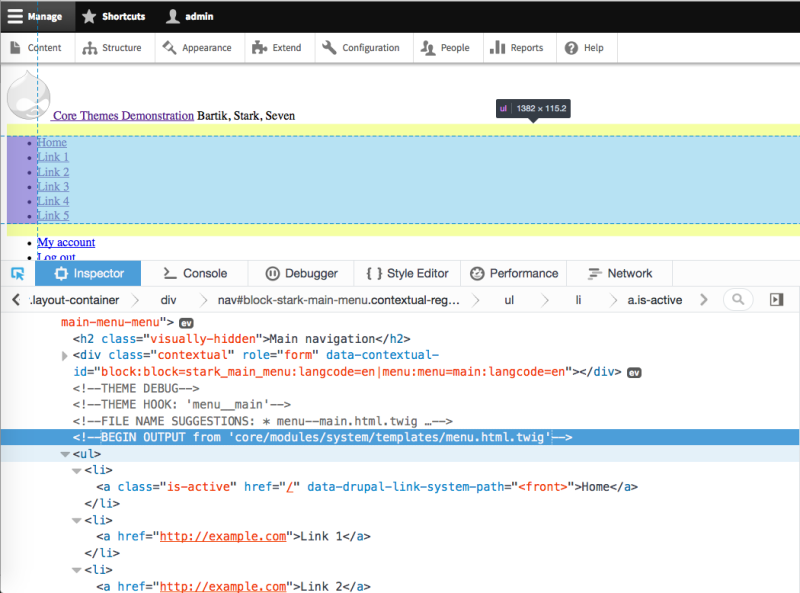This screenshot has width=800, height=593.
Task: Collapse the li node containing Link 2
Action: coord(77,570)
